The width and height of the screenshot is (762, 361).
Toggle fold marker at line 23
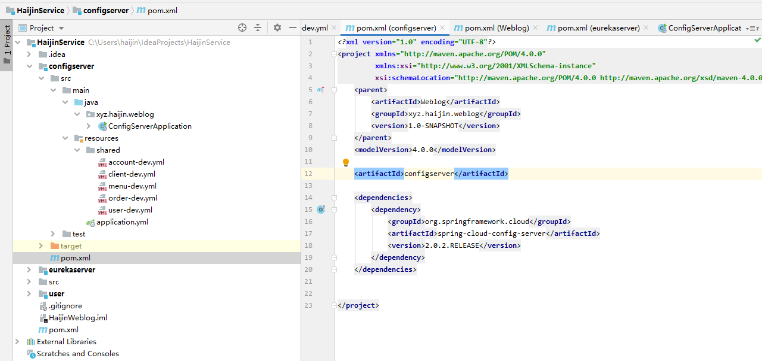pyautogui.click(x=334, y=306)
